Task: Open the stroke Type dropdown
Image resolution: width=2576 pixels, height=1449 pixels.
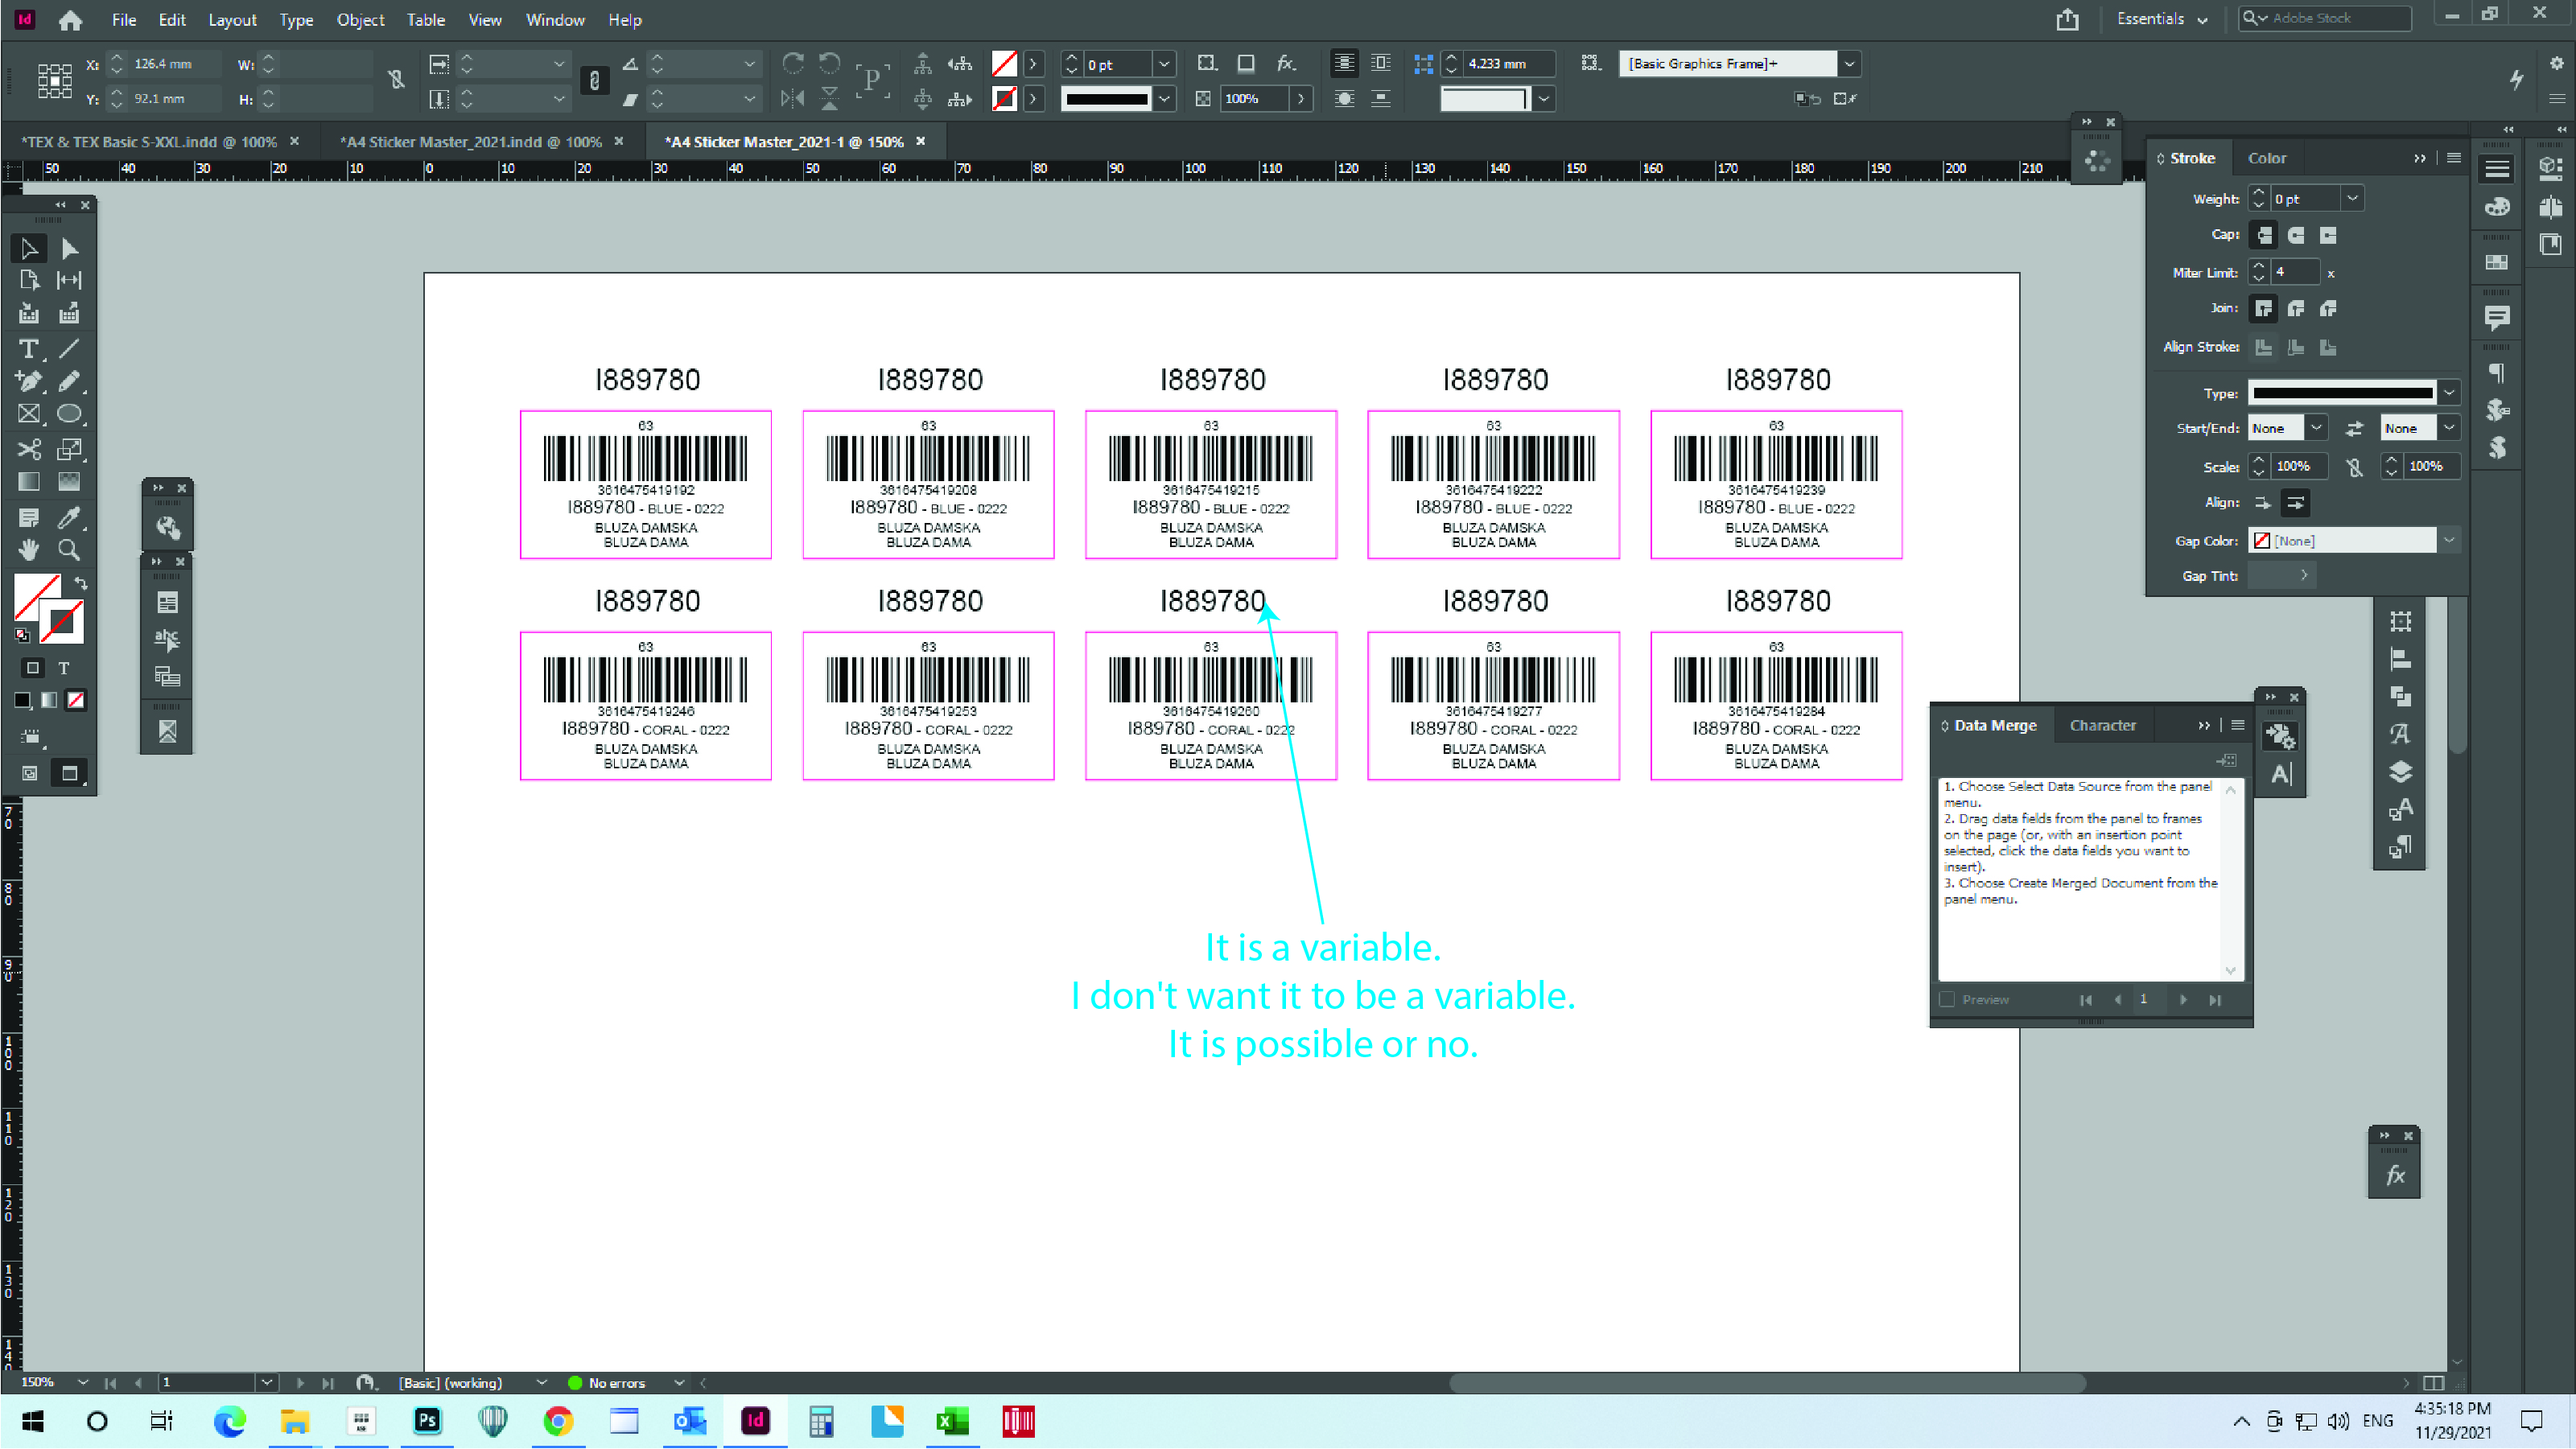Action: click(2449, 393)
